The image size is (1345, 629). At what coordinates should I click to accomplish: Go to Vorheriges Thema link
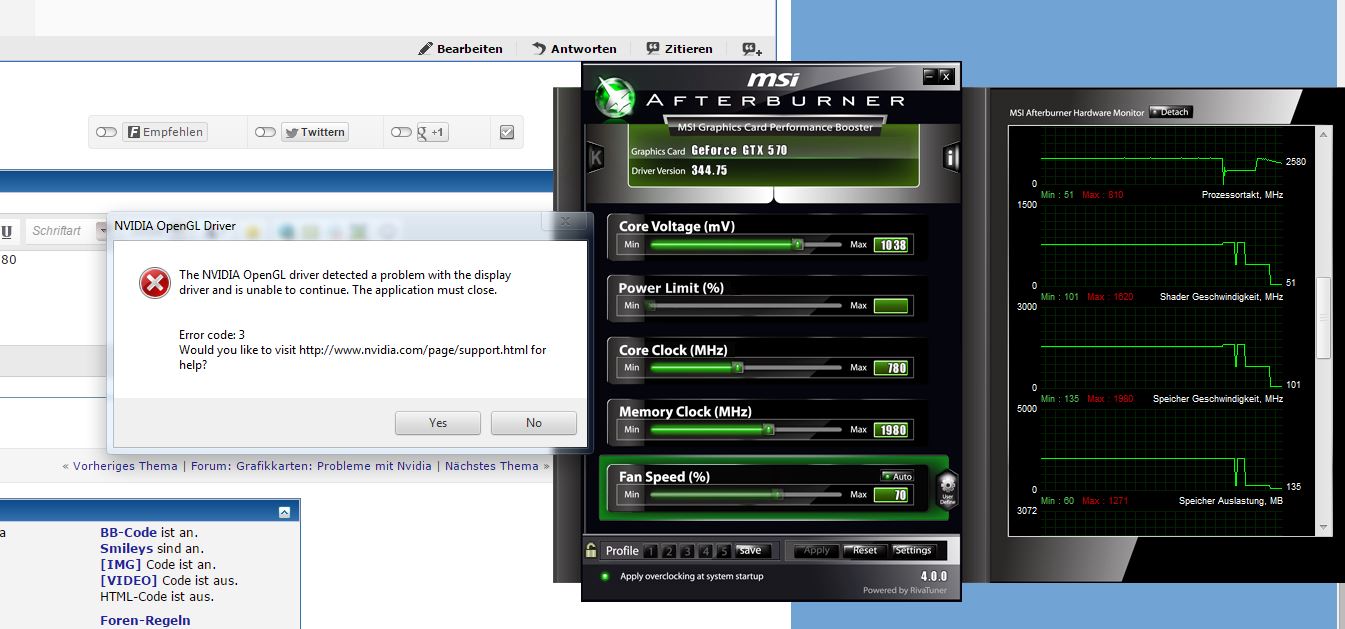click(125, 466)
